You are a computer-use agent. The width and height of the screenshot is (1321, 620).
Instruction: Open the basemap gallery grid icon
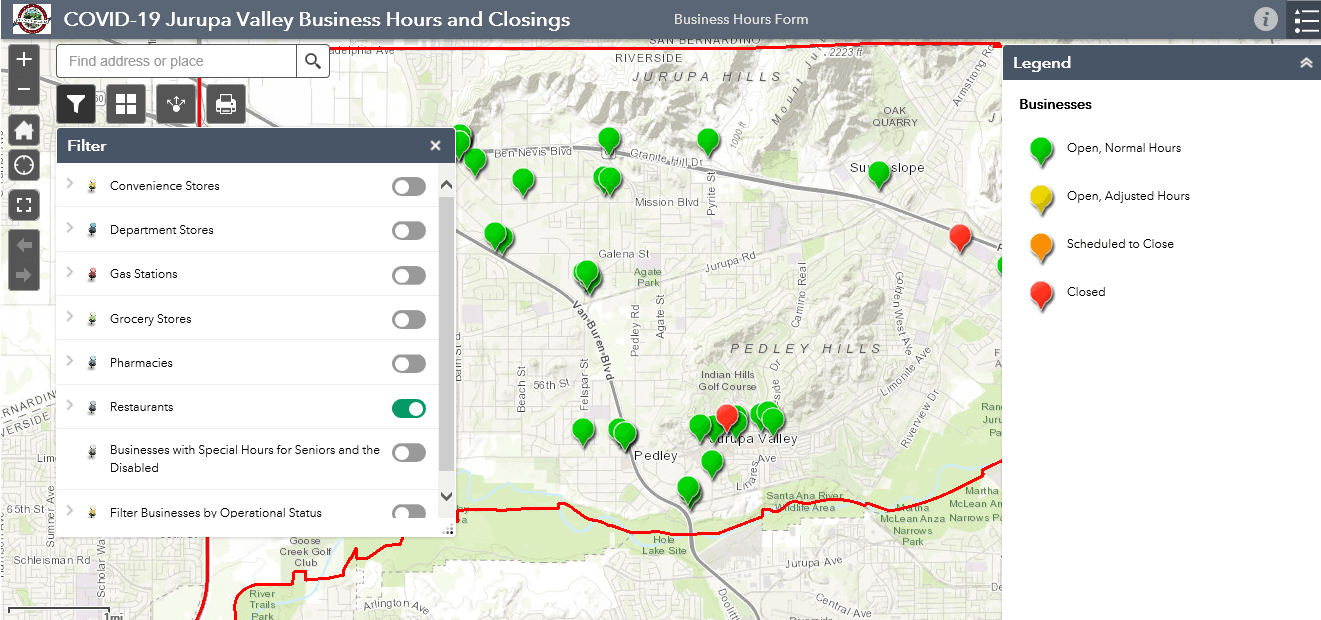(126, 104)
